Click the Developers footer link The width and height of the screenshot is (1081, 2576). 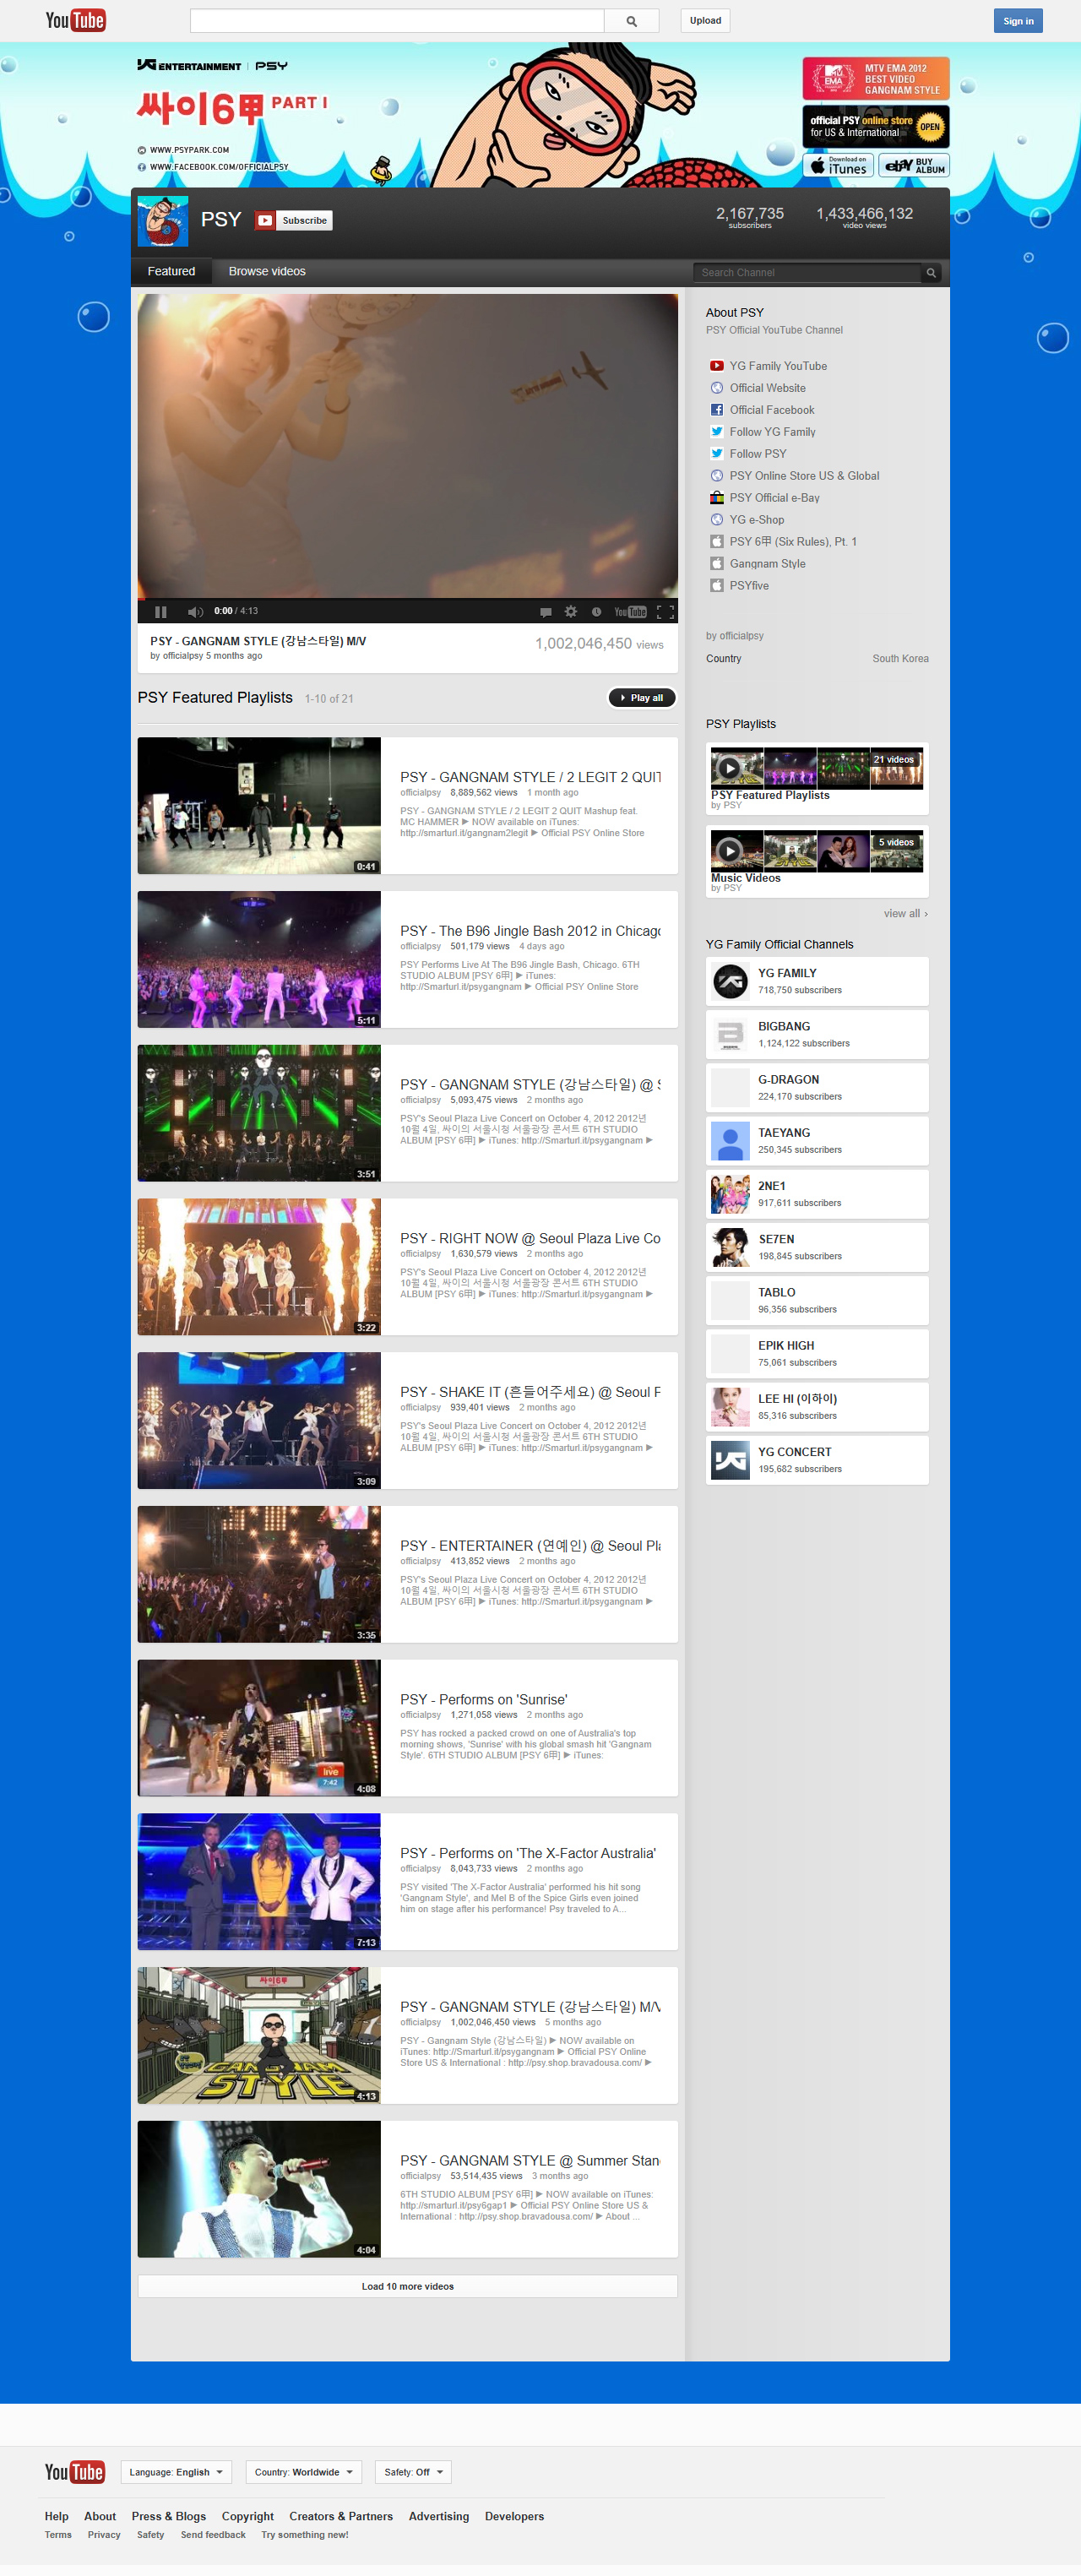pyautogui.click(x=514, y=2516)
